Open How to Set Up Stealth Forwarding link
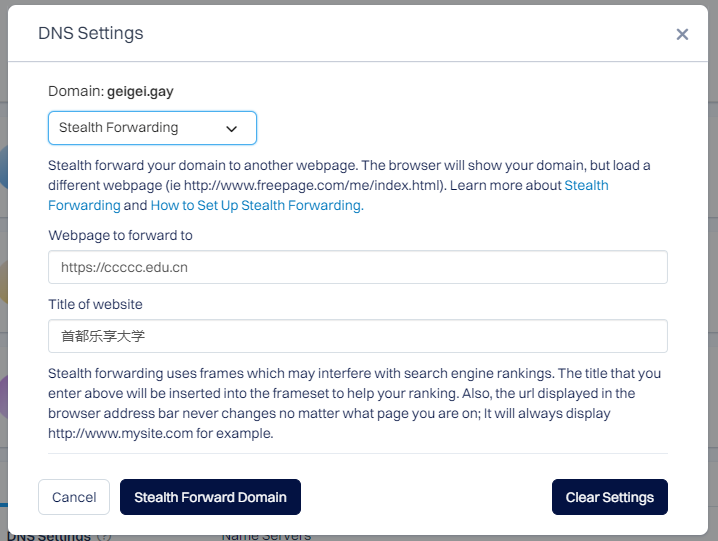The image size is (718, 541). click(257, 205)
